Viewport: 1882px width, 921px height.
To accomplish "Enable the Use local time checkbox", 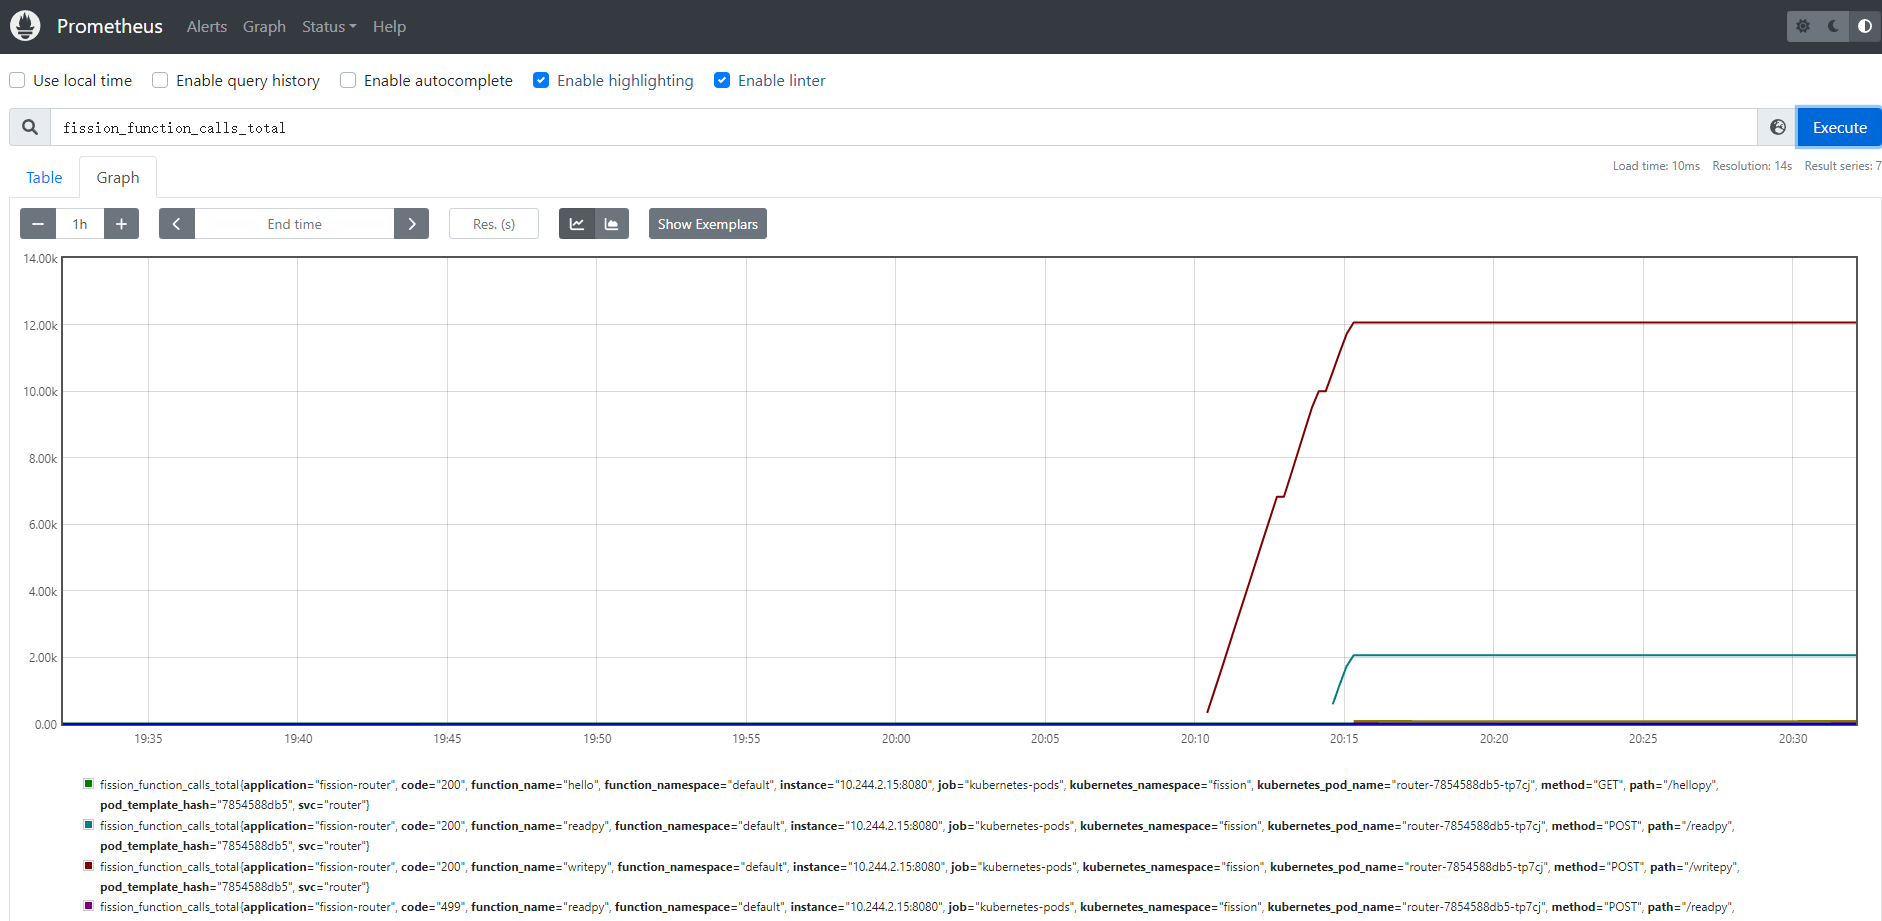I will (x=17, y=80).
